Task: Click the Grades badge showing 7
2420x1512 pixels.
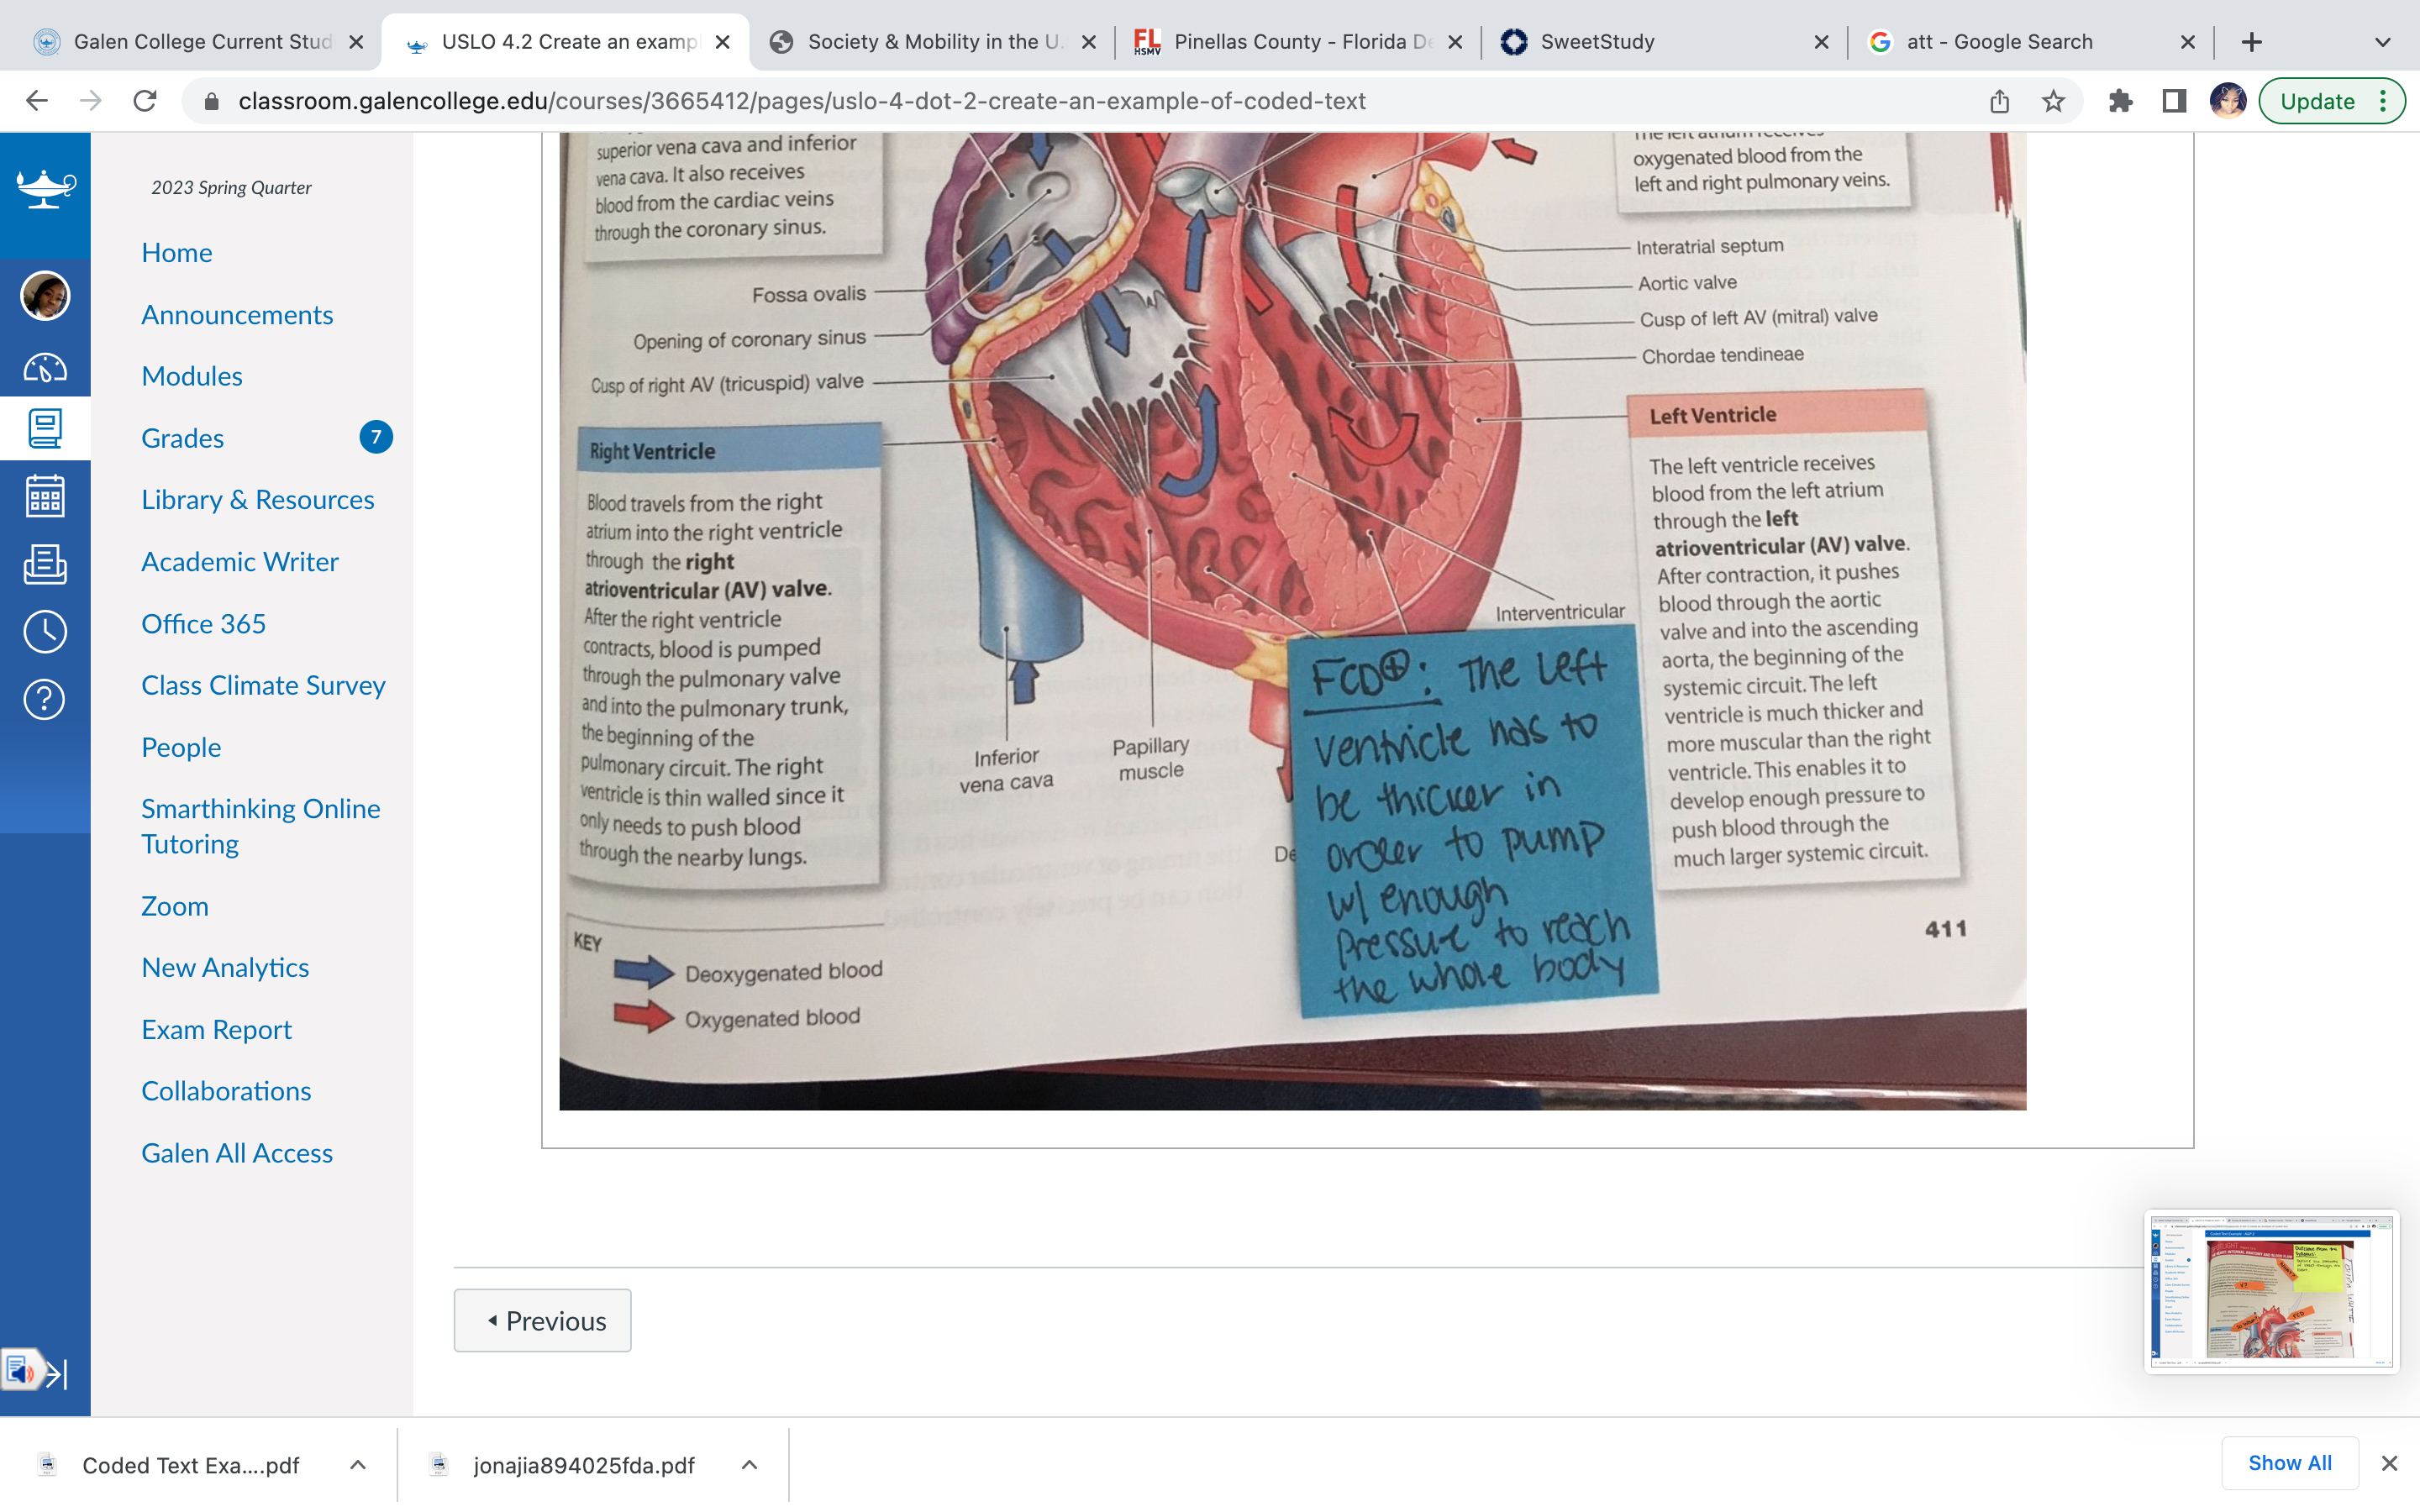Action: [x=376, y=437]
